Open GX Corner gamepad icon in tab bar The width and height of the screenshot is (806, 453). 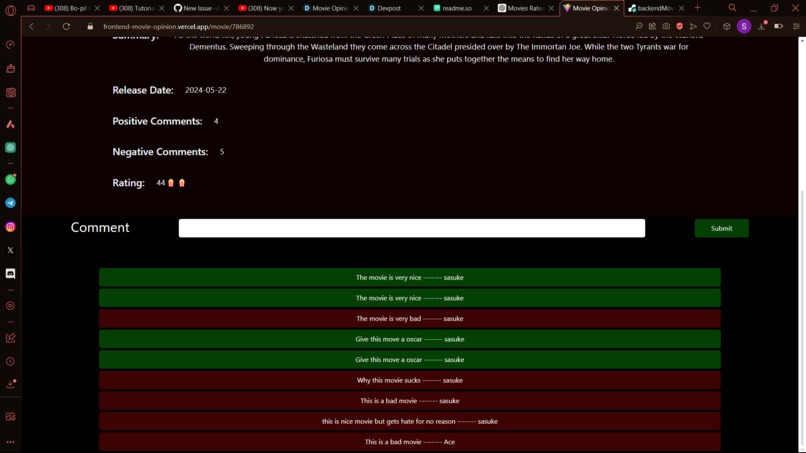click(31, 8)
